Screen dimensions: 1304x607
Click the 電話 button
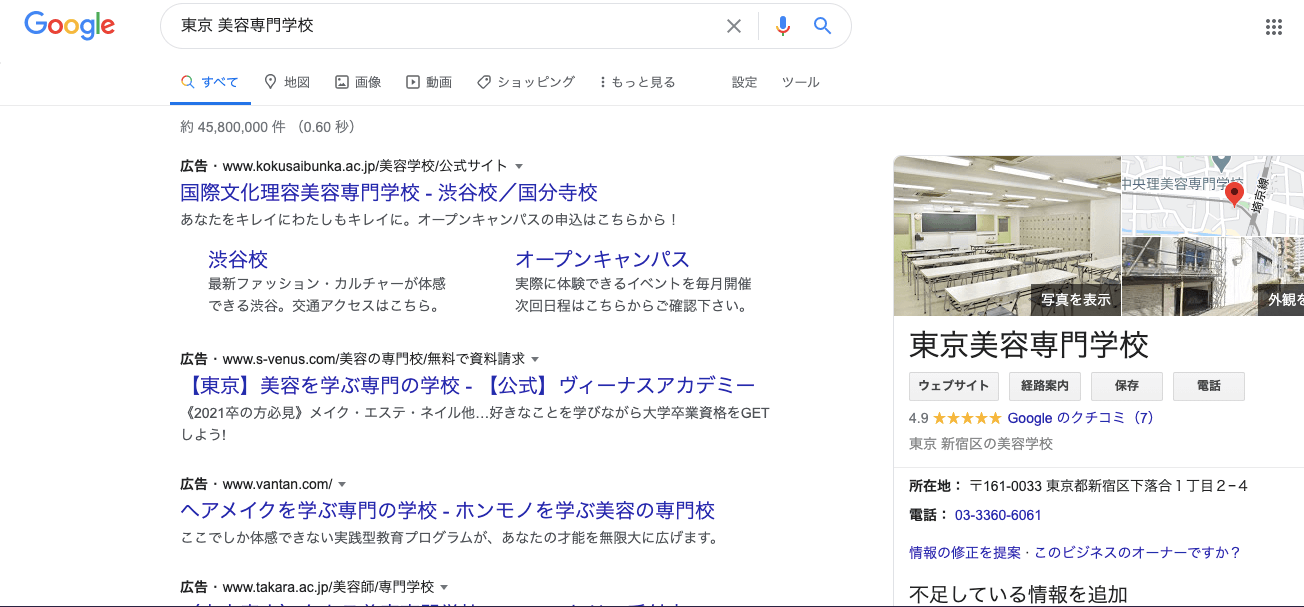pyautogui.click(x=1208, y=386)
